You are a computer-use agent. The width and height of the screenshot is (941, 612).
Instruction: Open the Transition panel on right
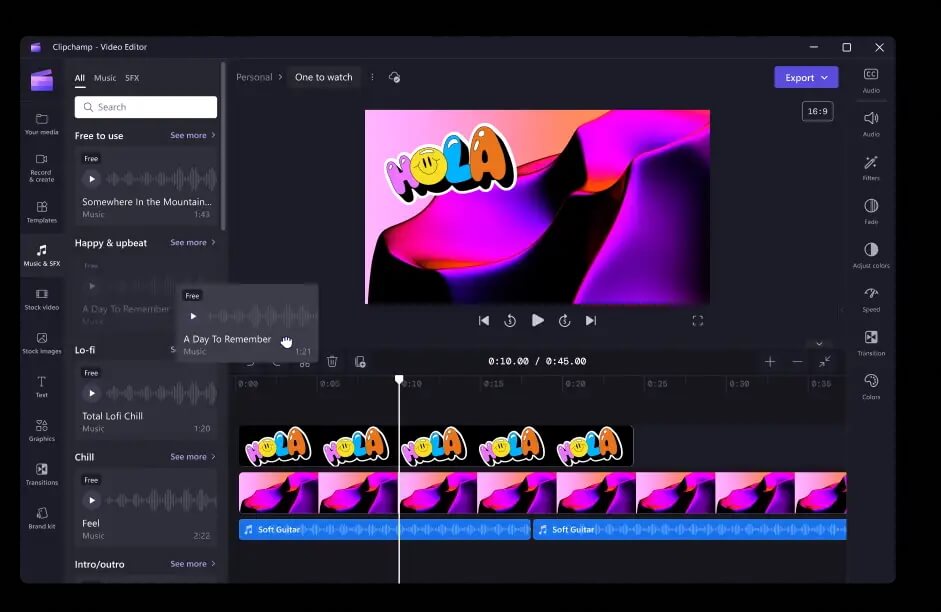[x=871, y=337]
